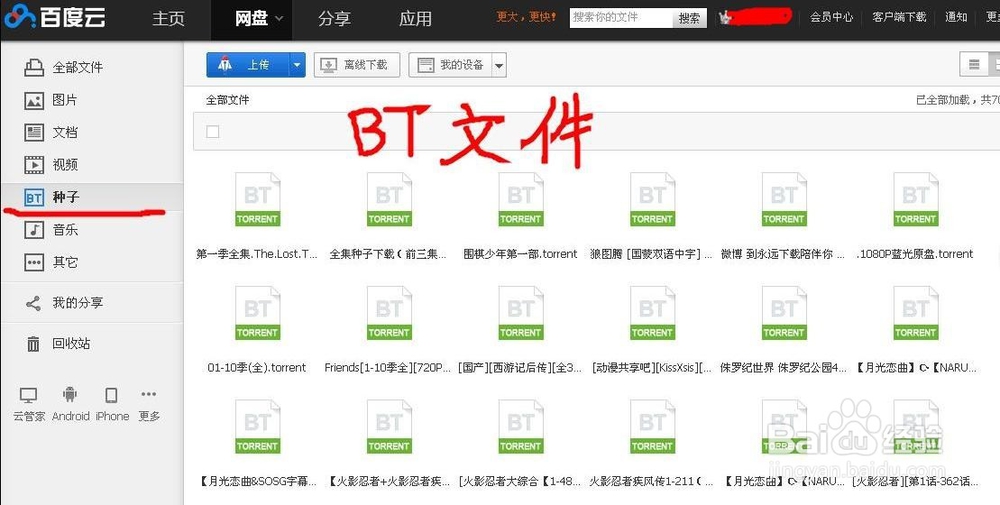The height and width of the screenshot is (505, 1000).
Task: Select the .1080P蓝光原盘.torrent file icon
Action: (x=915, y=200)
